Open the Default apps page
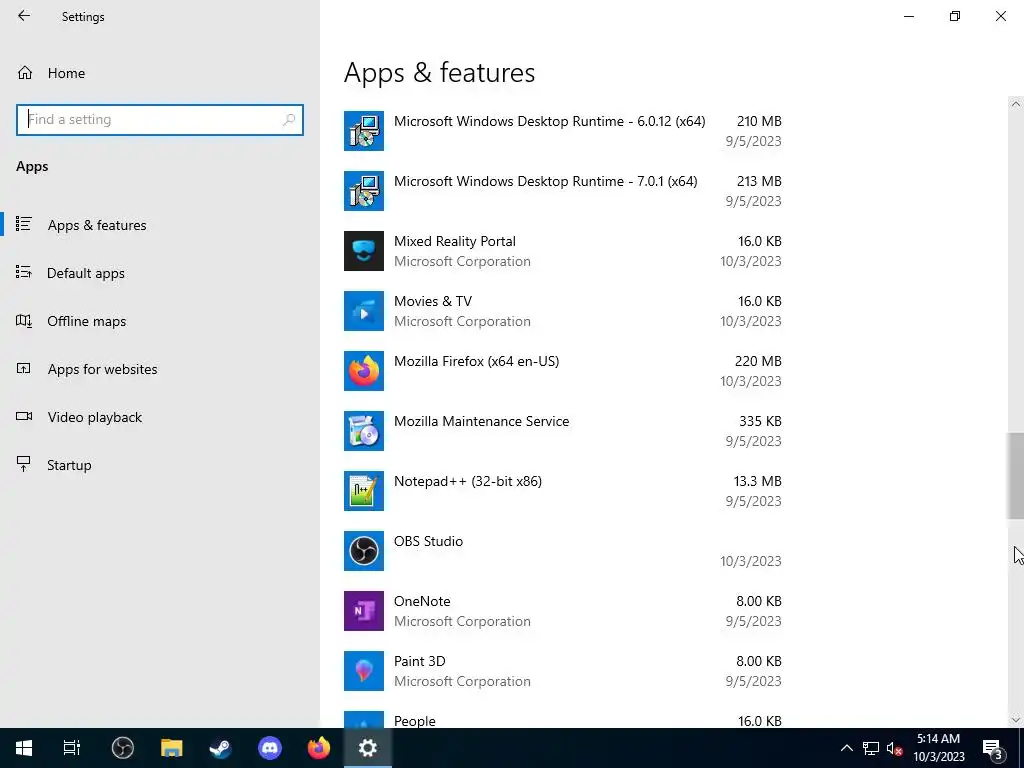This screenshot has height=768, width=1024. point(86,273)
